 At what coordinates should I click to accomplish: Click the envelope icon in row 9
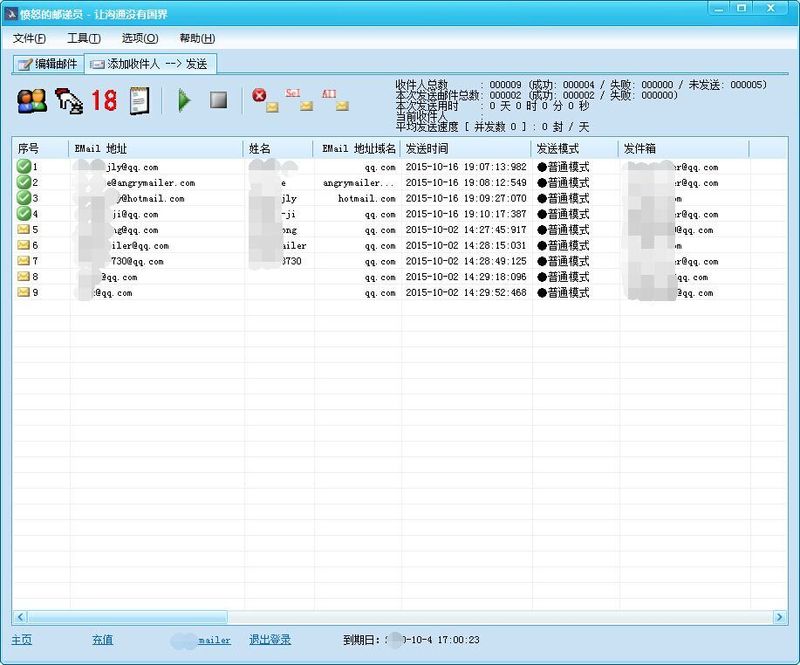[23, 292]
